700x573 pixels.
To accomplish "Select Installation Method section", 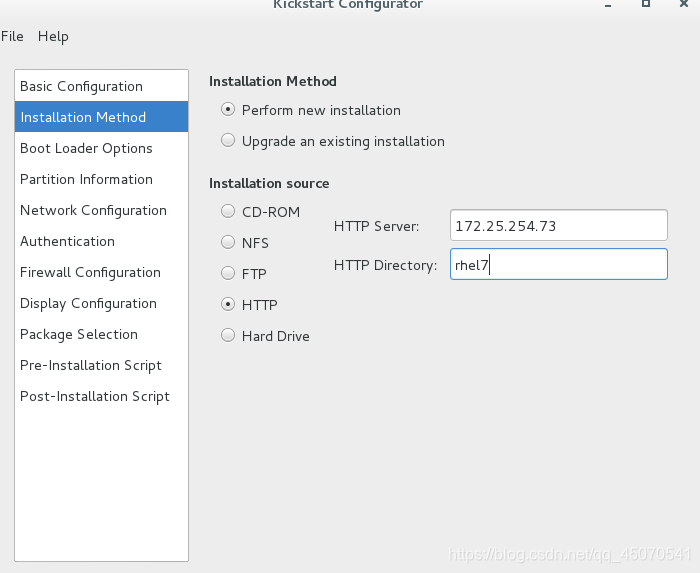I will [101, 117].
